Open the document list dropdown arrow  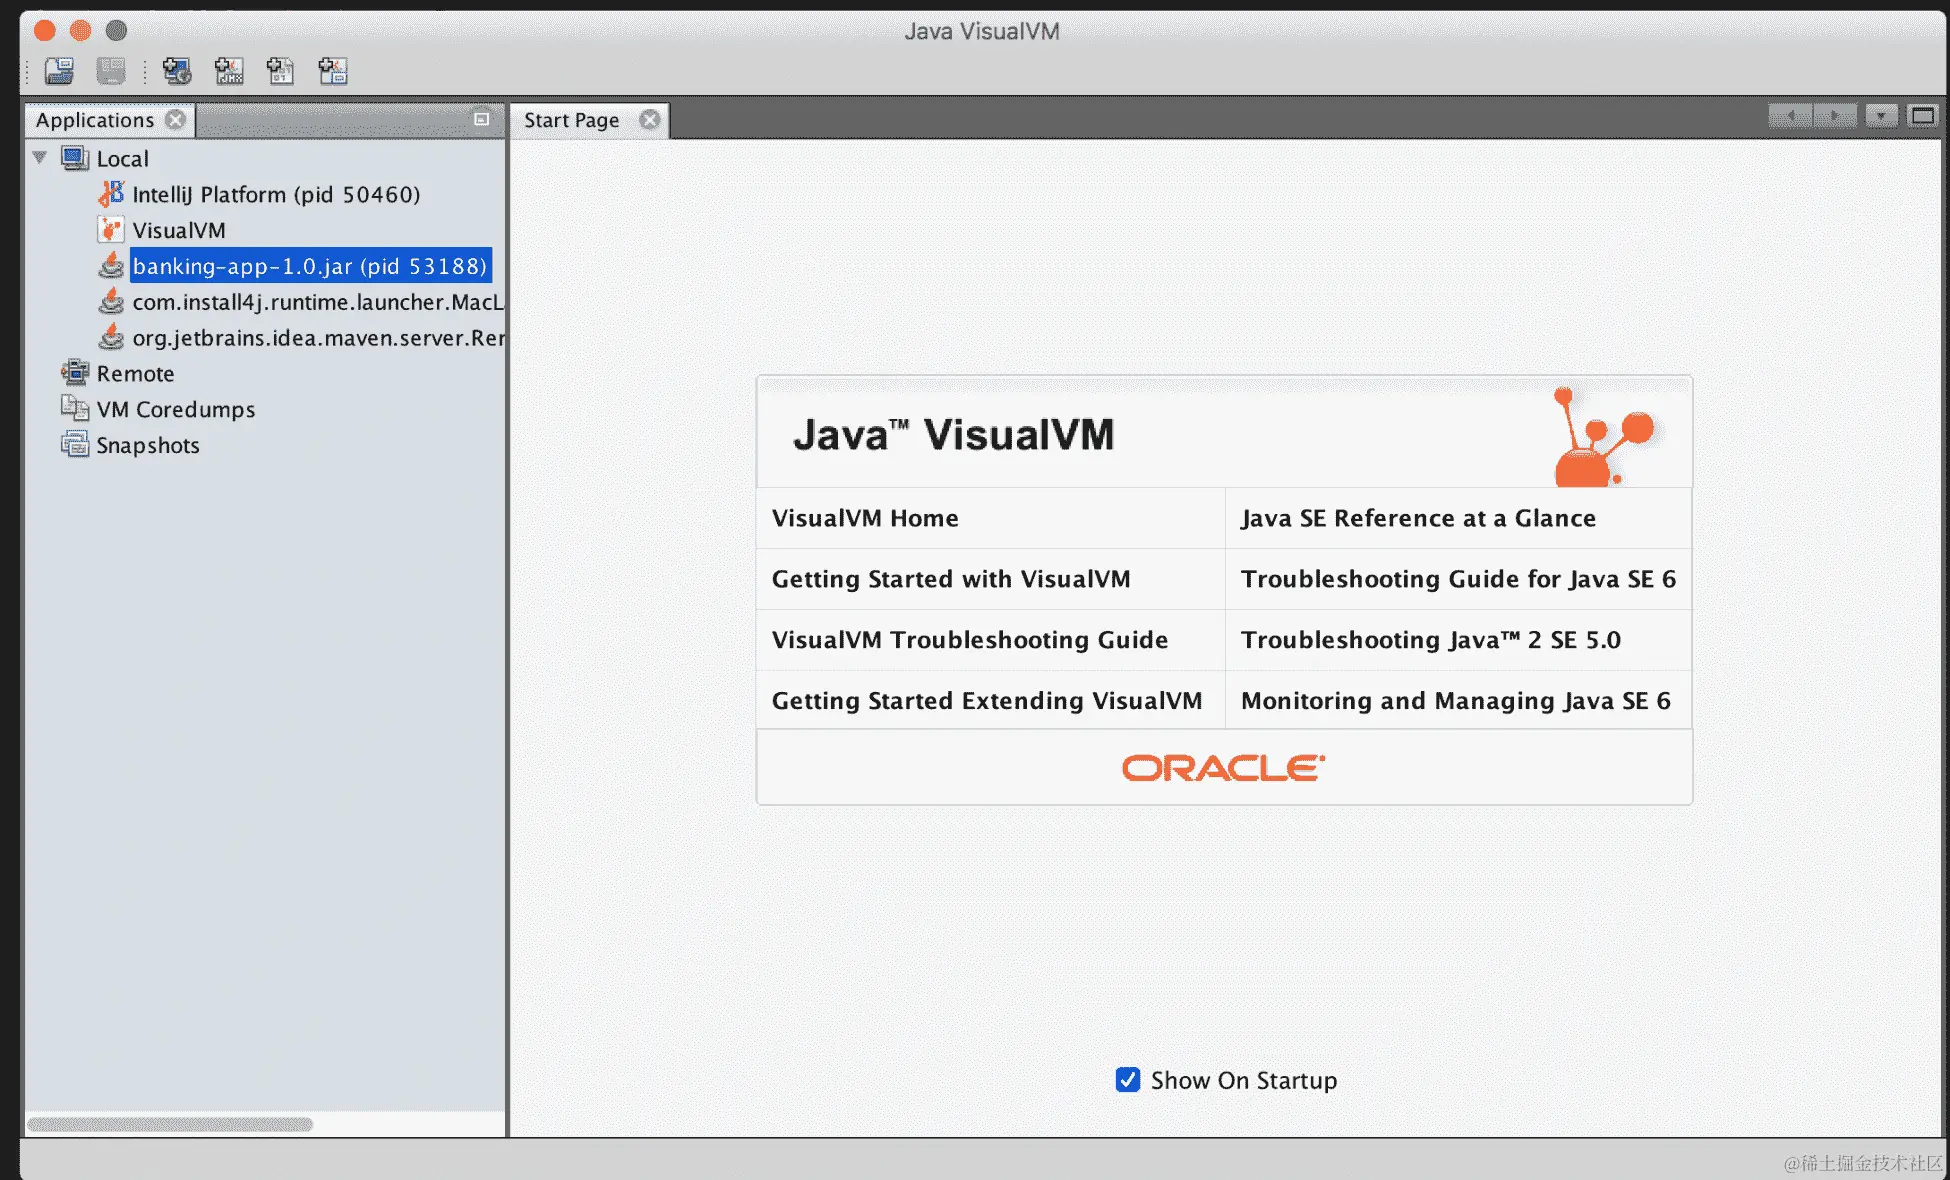(1880, 116)
